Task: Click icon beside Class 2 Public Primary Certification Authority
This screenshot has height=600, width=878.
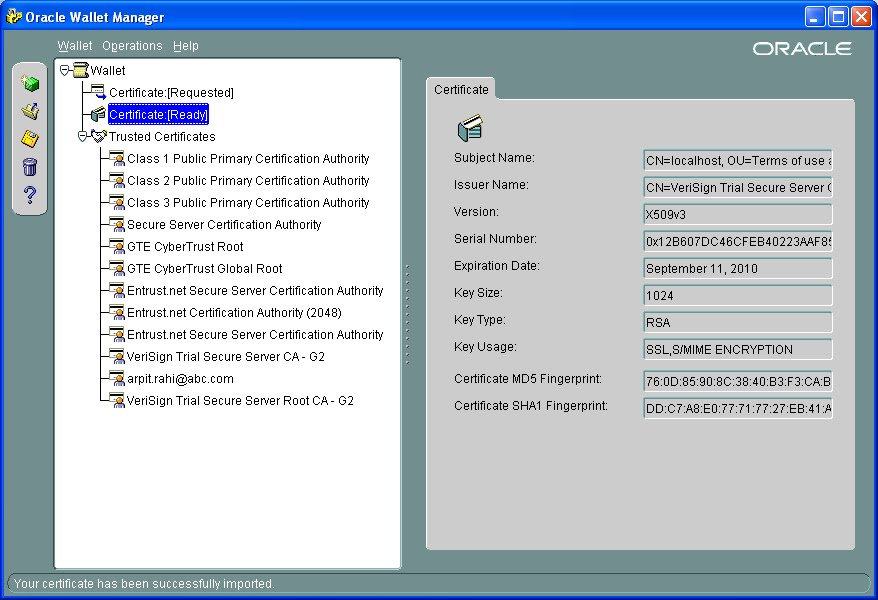Action: point(117,180)
